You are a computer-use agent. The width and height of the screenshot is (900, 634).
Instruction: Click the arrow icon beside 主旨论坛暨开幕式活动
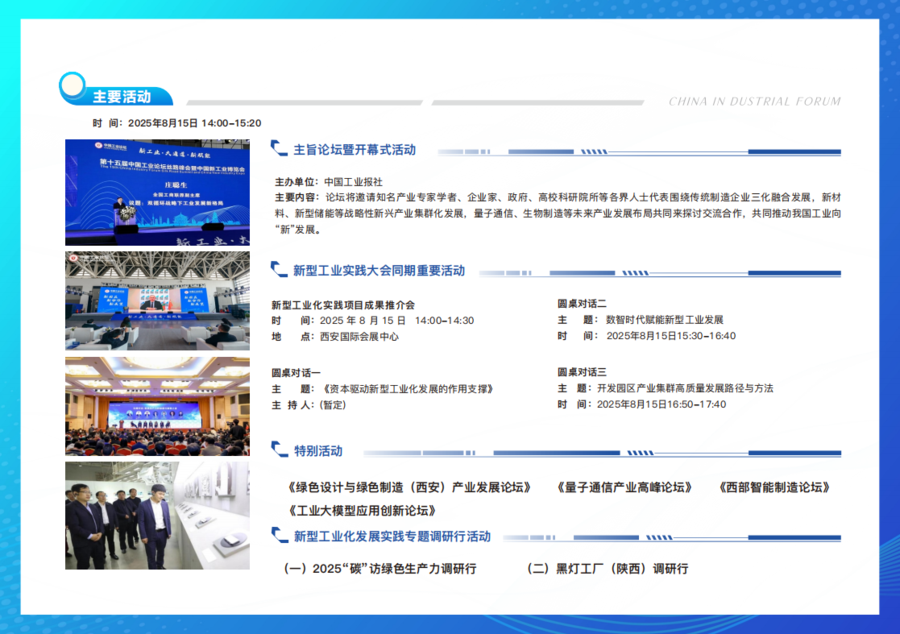pos(279,148)
